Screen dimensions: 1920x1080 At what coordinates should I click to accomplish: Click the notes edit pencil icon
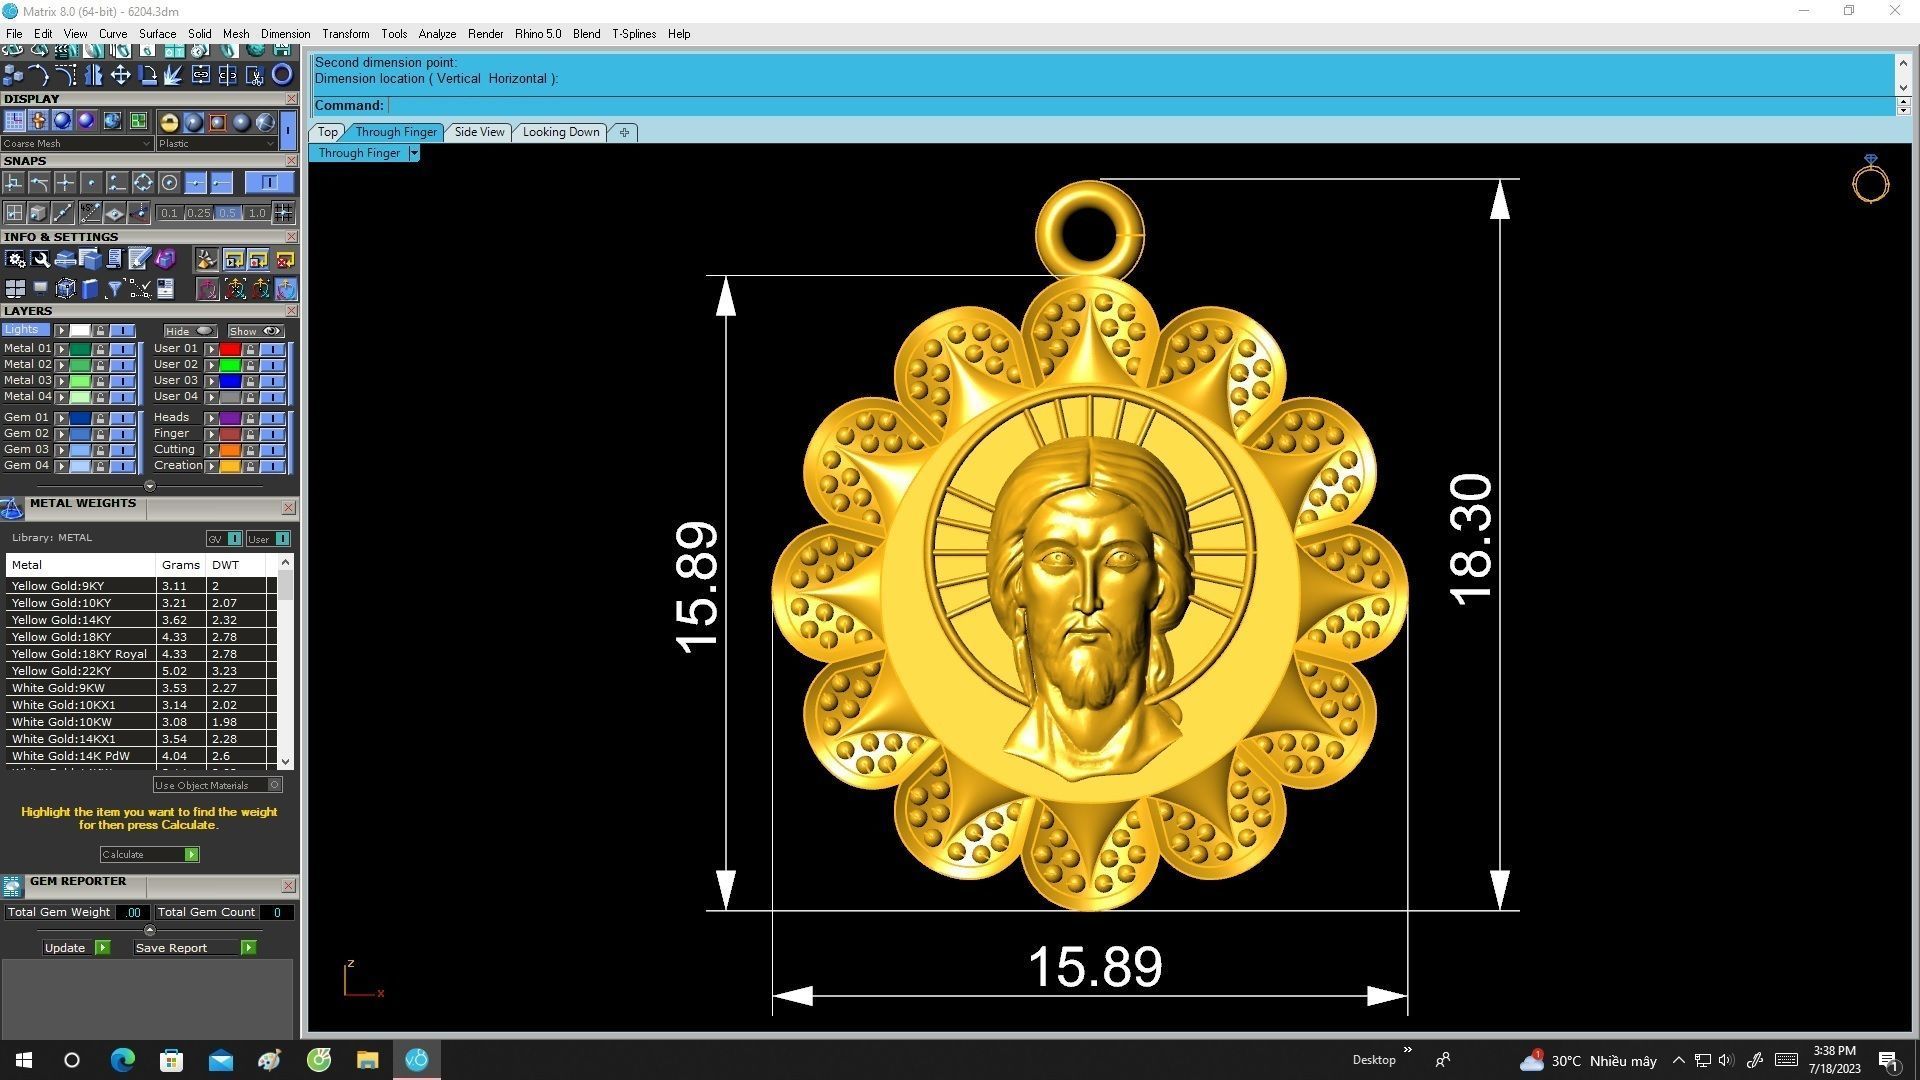click(x=140, y=258)
